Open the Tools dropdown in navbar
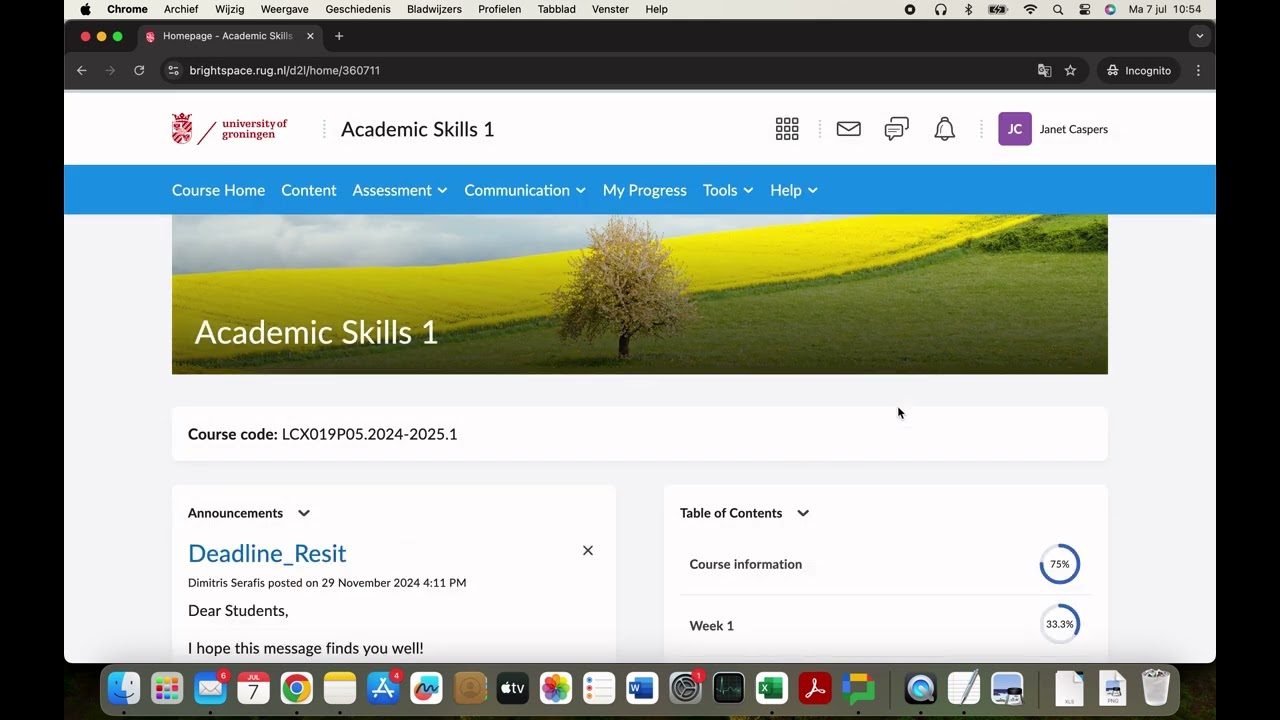The width and height of the screenshot is (1280, 720). [x=727, y=190]
